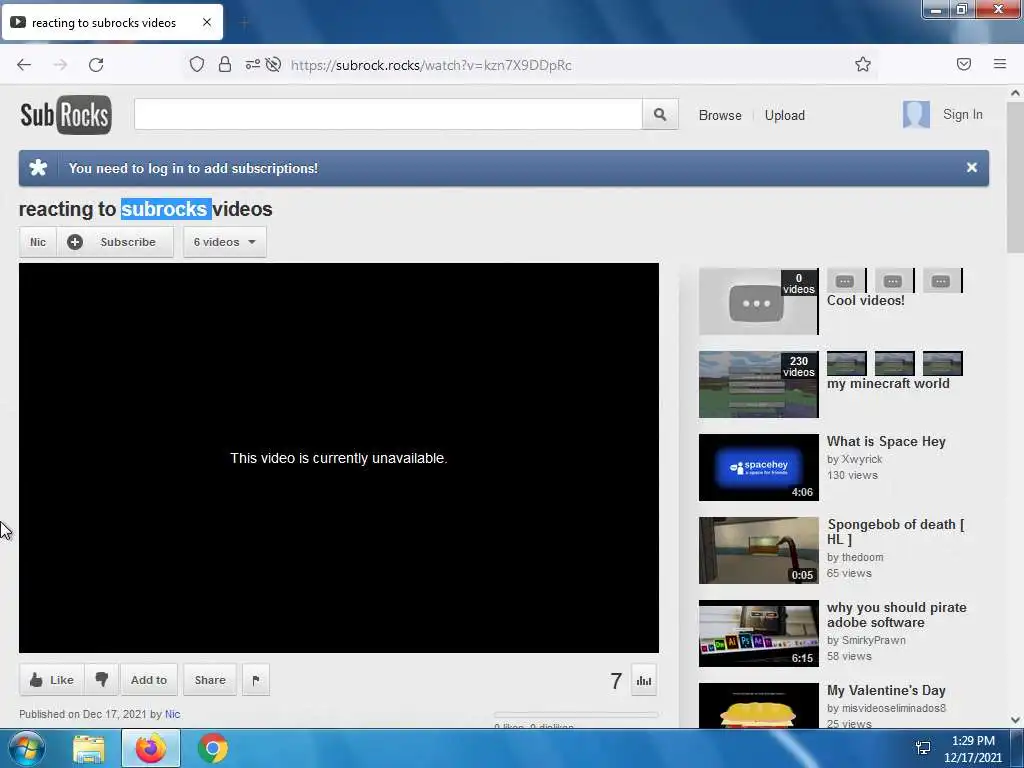1024x768 pixels.
Task: Click the Firefox back arrow
Action: pyautogui.click(x=24, y=65)
